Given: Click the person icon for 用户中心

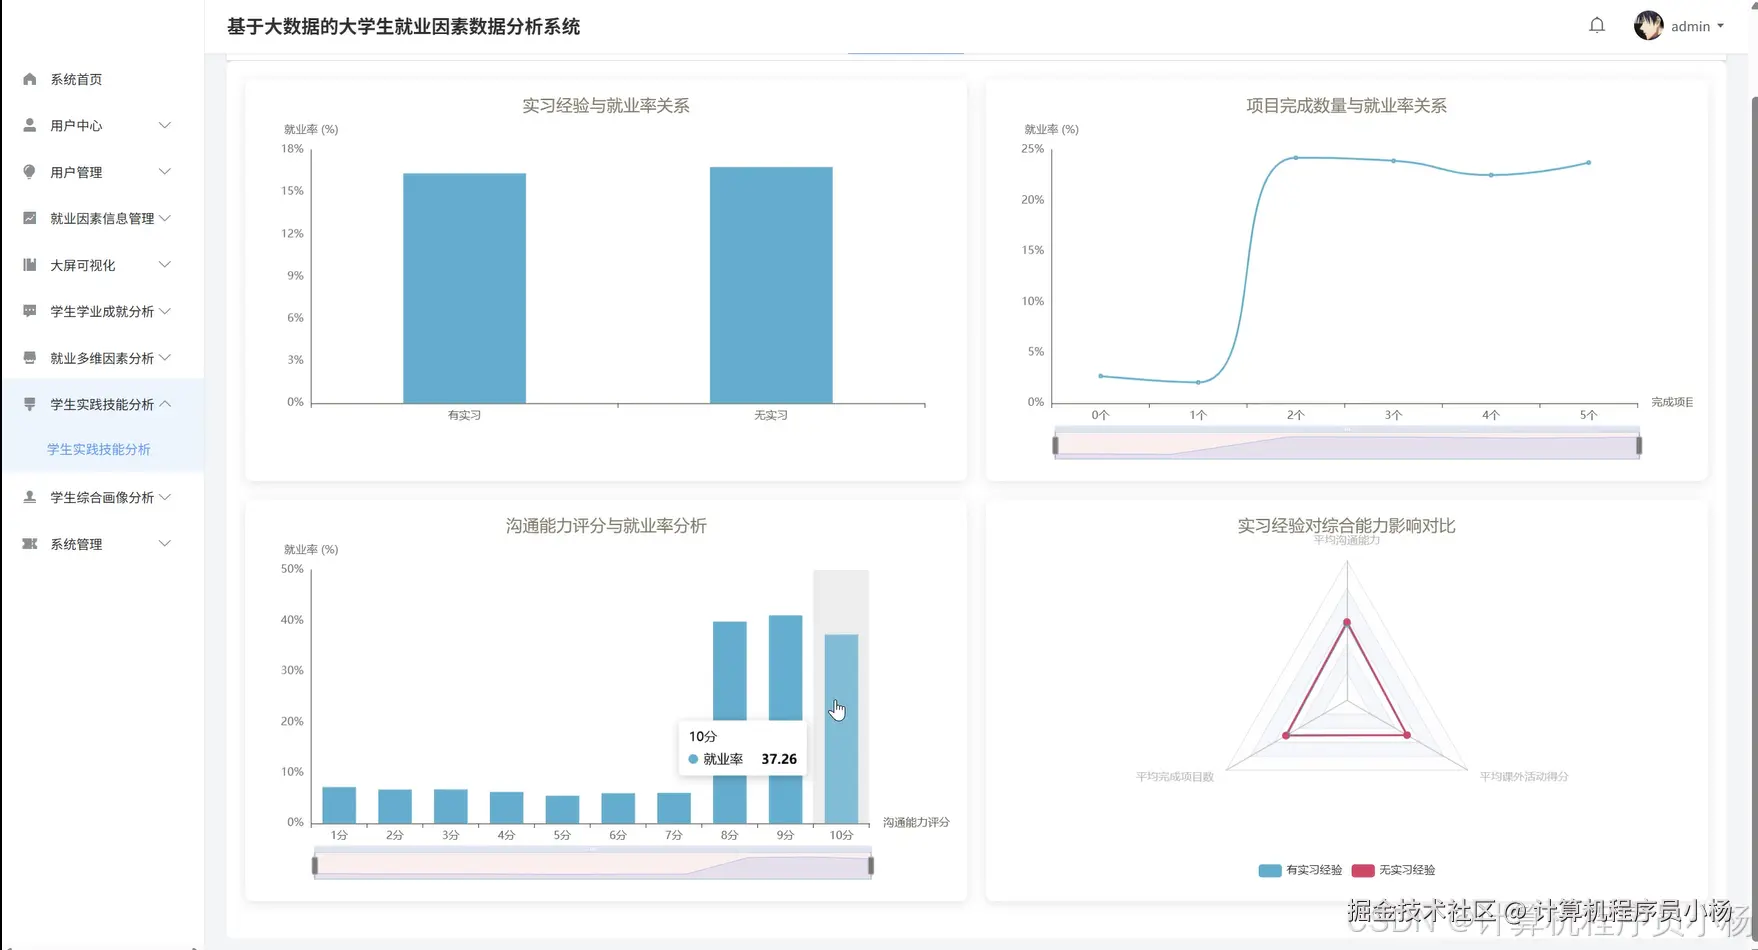Looking at the screenshot, I should tap(30, 125).
